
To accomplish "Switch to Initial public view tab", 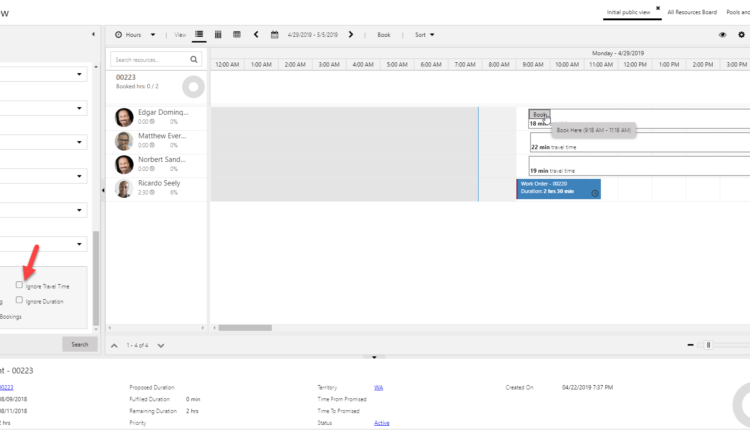I will tap(627, 12).
